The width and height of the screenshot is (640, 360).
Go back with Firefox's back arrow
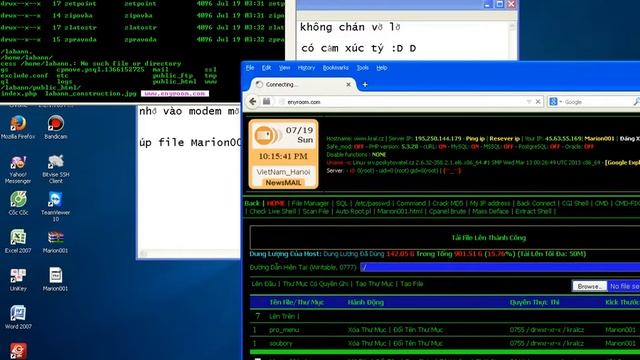point(253,102)
